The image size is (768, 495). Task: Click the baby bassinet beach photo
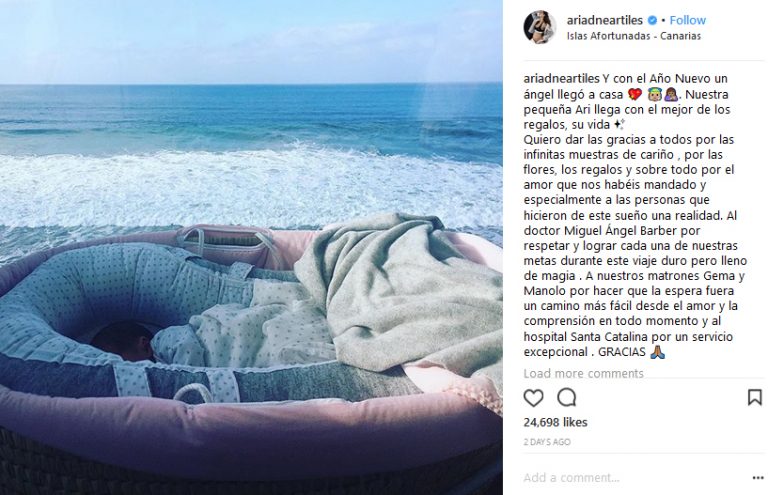pos(251,247)
